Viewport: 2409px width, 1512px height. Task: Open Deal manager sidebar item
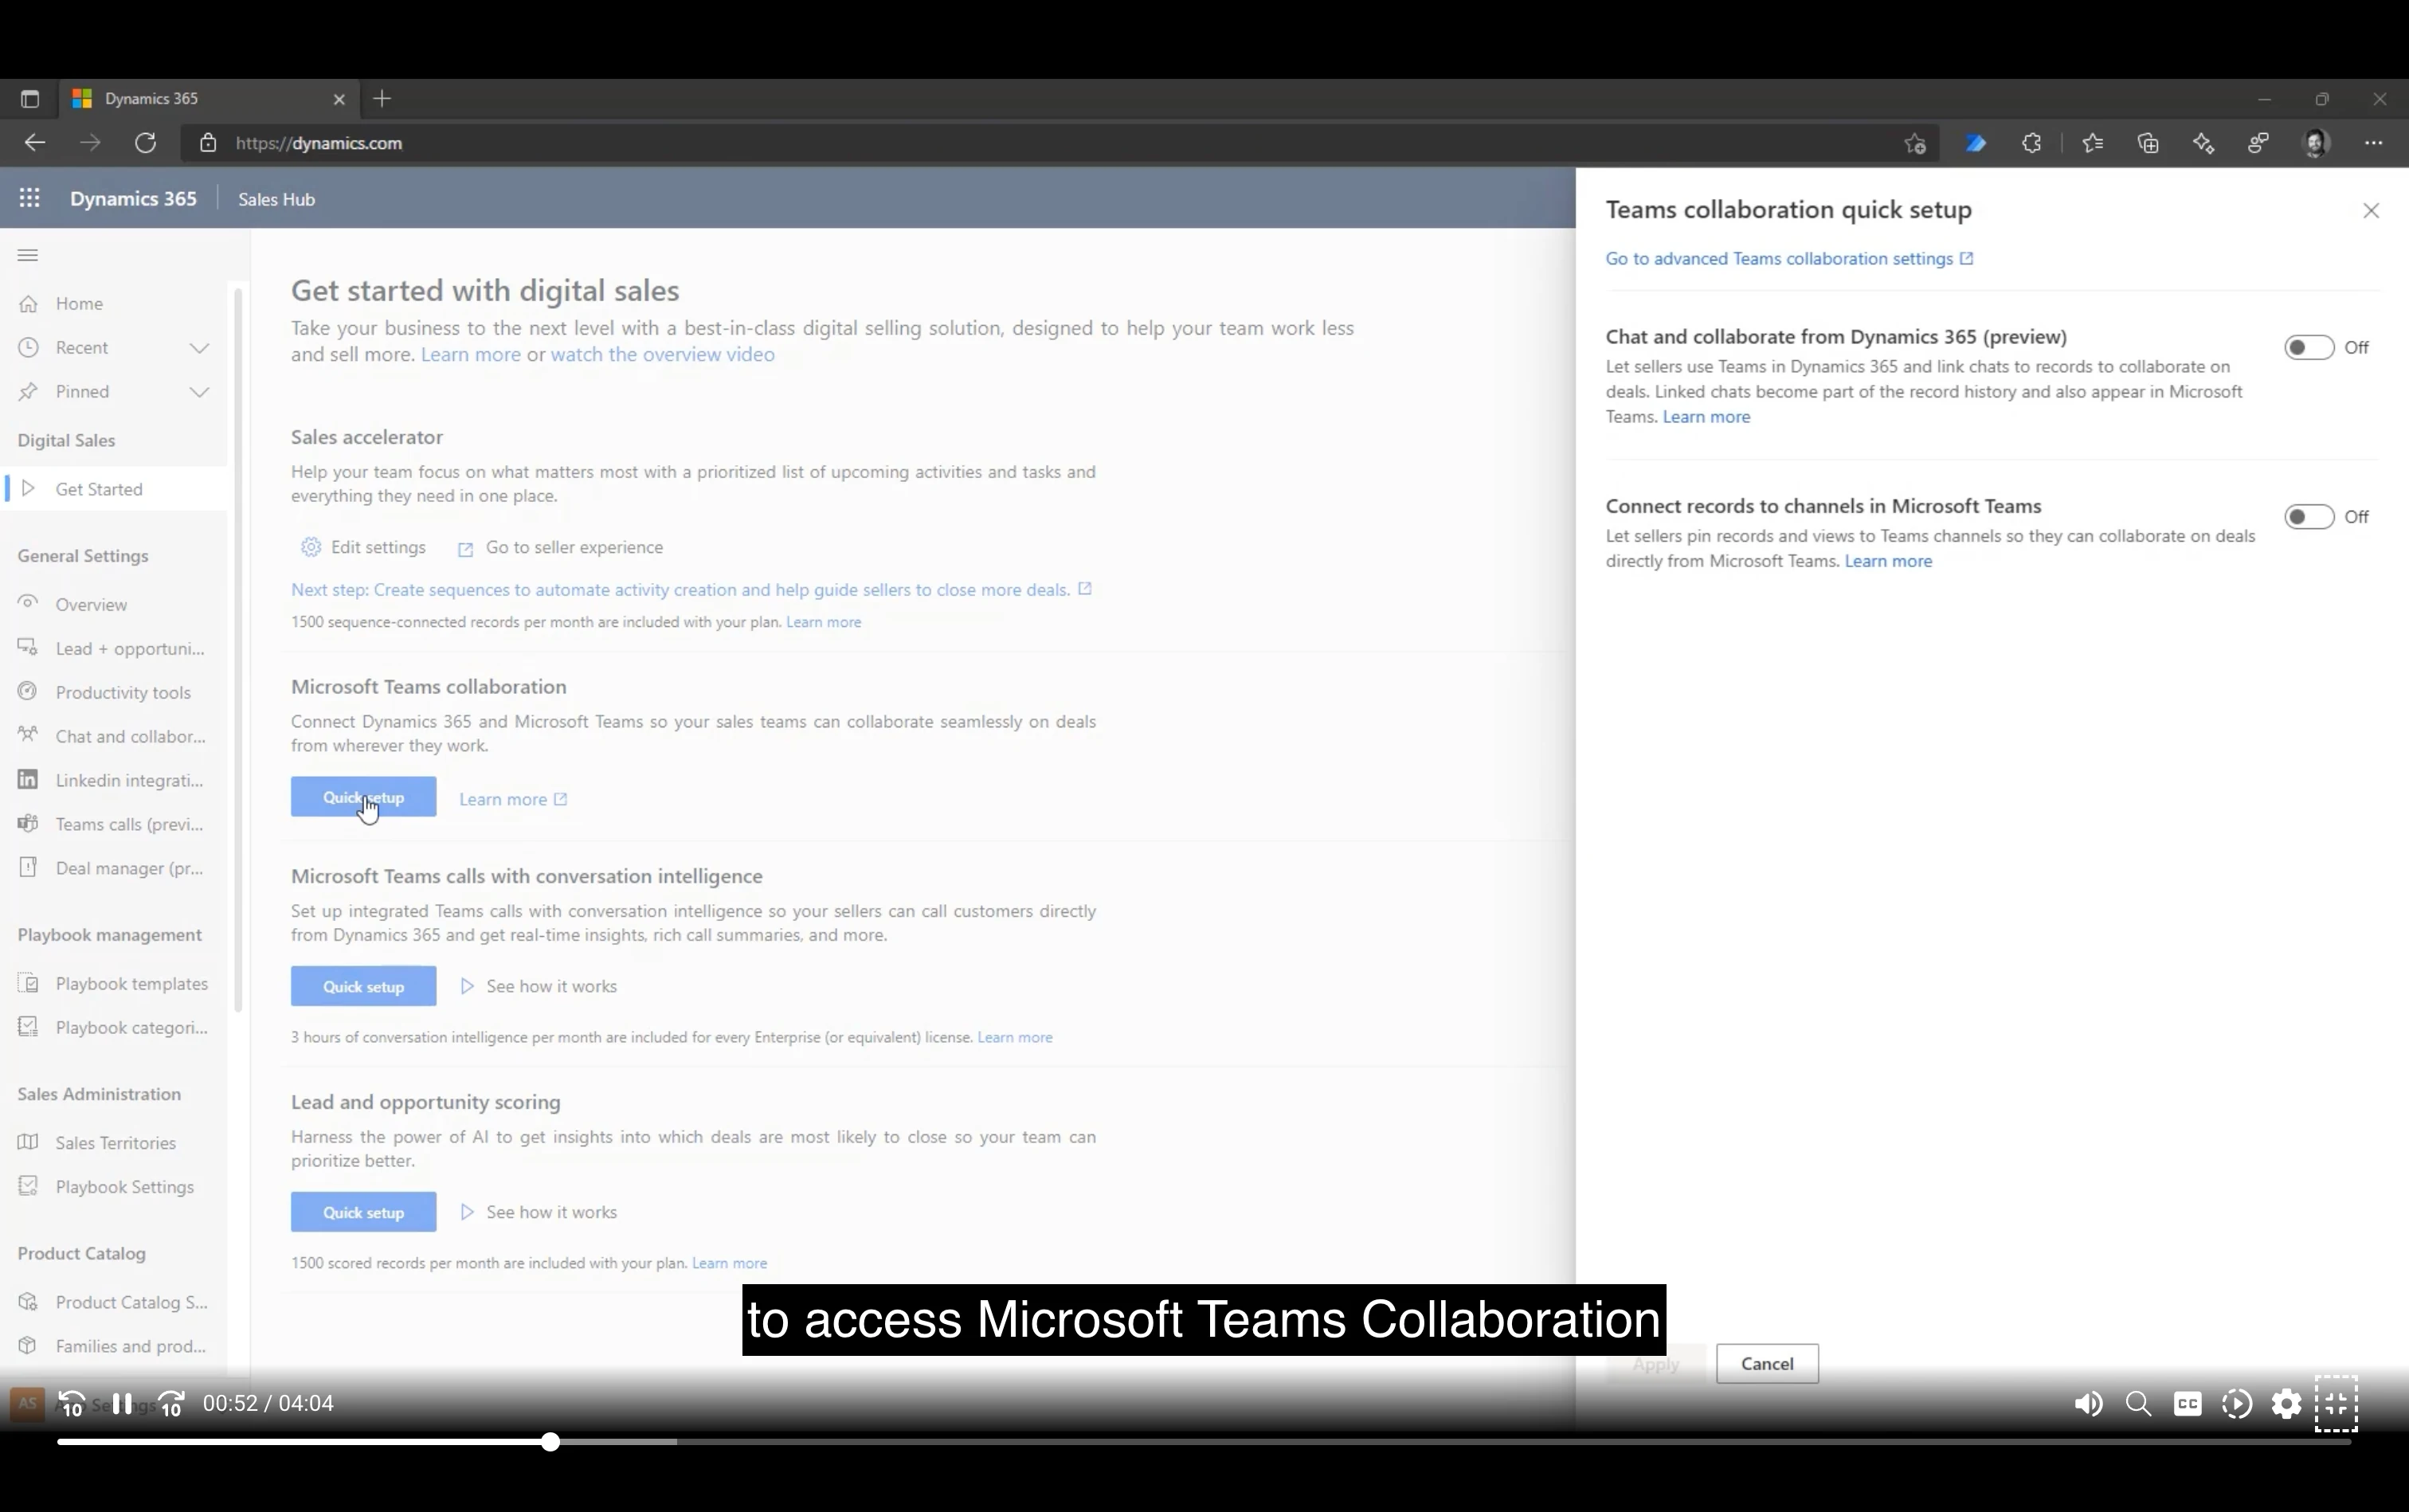[114, 868]
